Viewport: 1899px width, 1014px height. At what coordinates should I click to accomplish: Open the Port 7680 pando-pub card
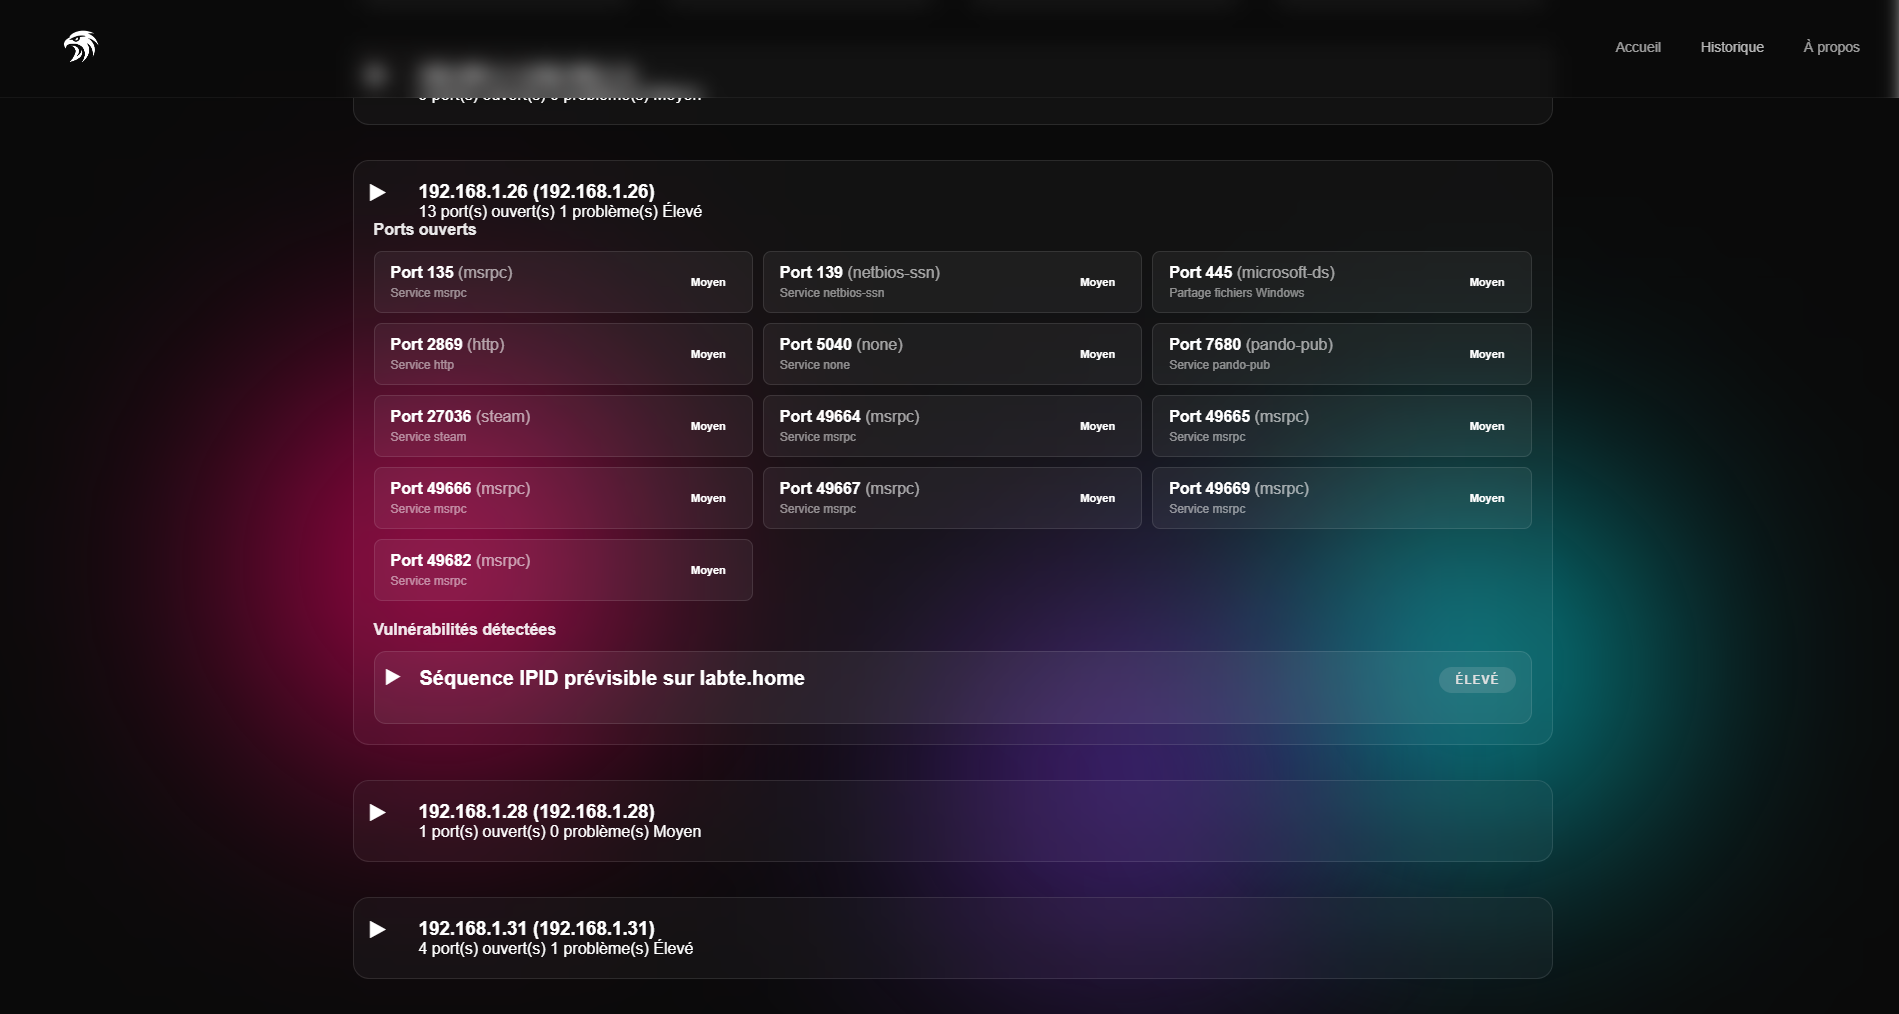tap(1340, 354)
